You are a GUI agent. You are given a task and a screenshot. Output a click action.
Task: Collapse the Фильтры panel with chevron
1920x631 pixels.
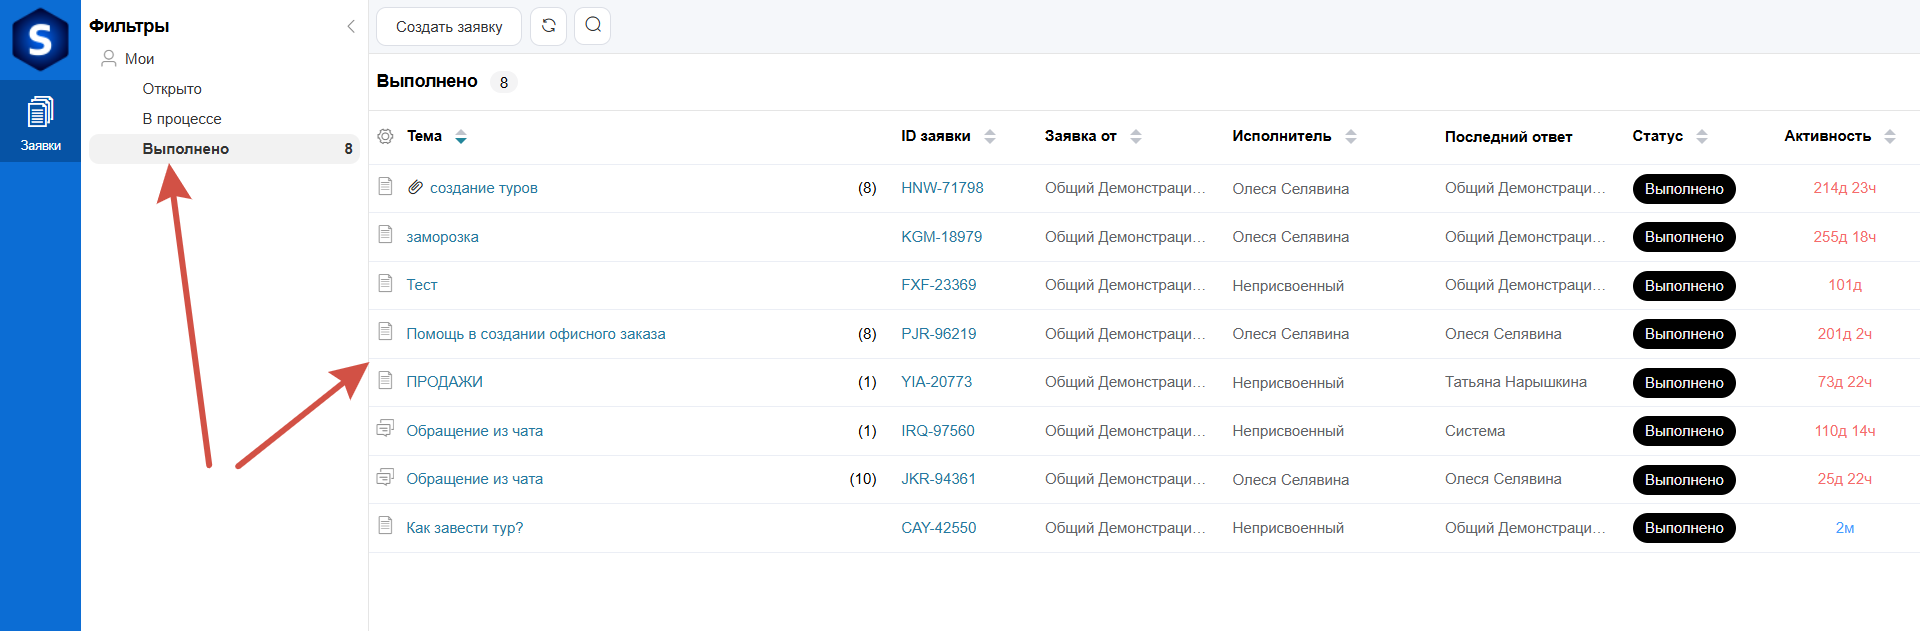click(351, 26)
